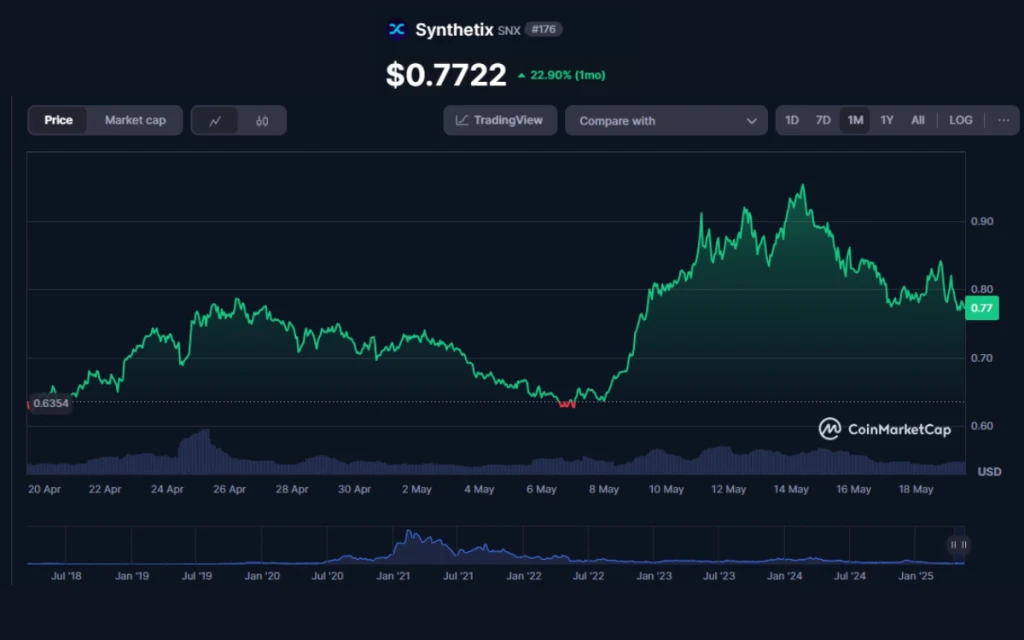Open the three-dots more options menu

[x=1003, y=120]
